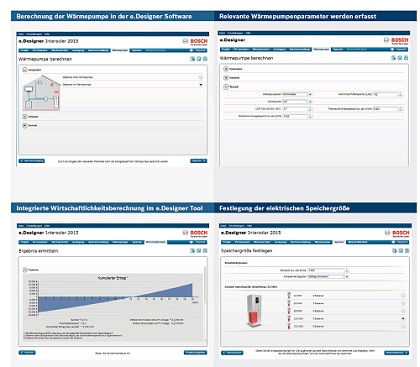This screenshot has width=420, height=367.
Task: Click the middle toolbar icon in the parameter window
Action: (x=400, y=58)
